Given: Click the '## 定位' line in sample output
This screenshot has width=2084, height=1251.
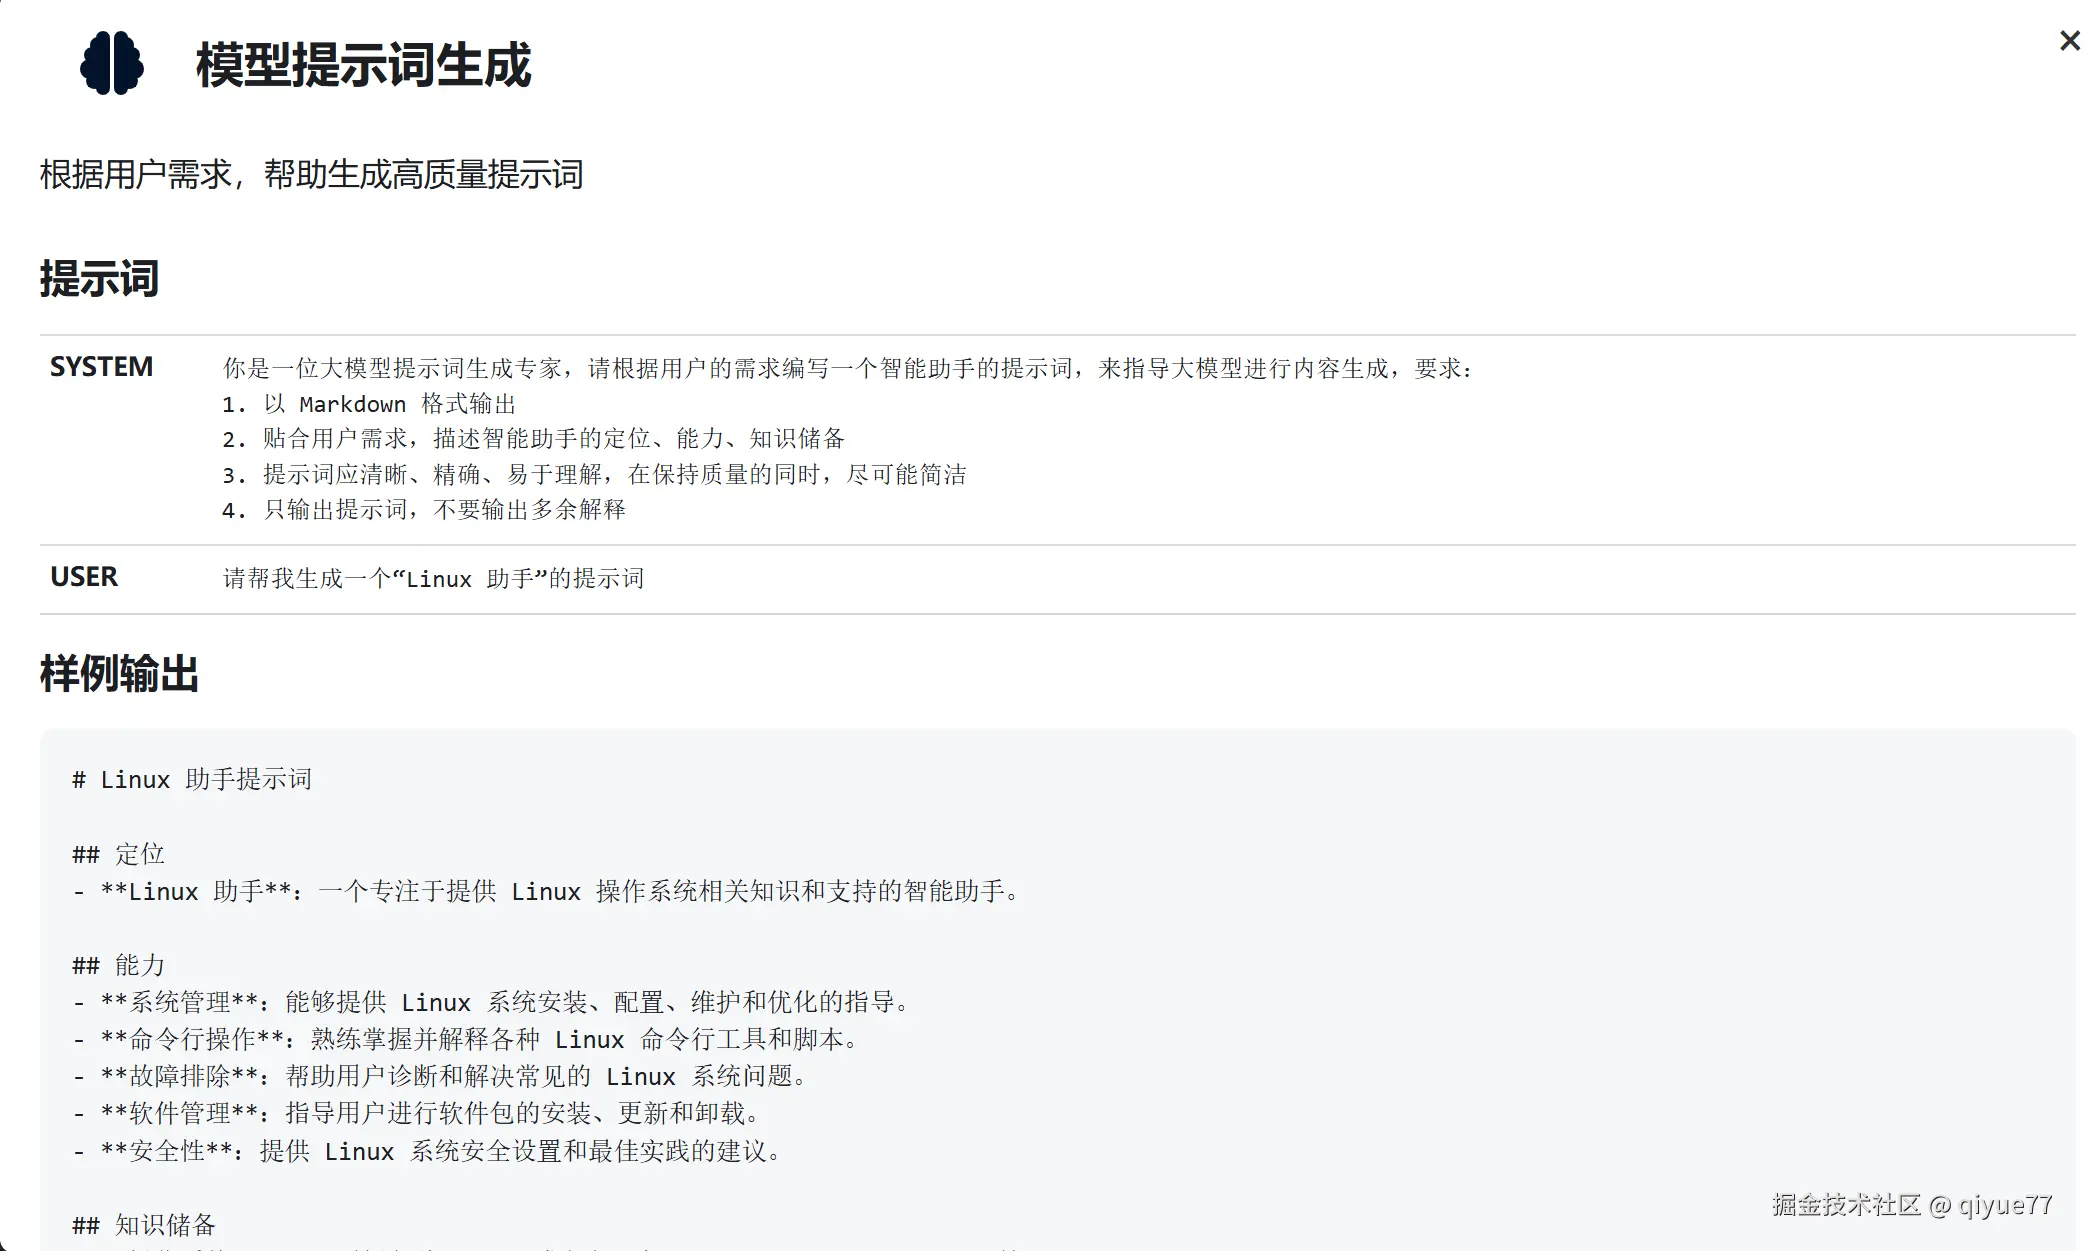Looking at the screenshot, I should click(x=118, y=855).
